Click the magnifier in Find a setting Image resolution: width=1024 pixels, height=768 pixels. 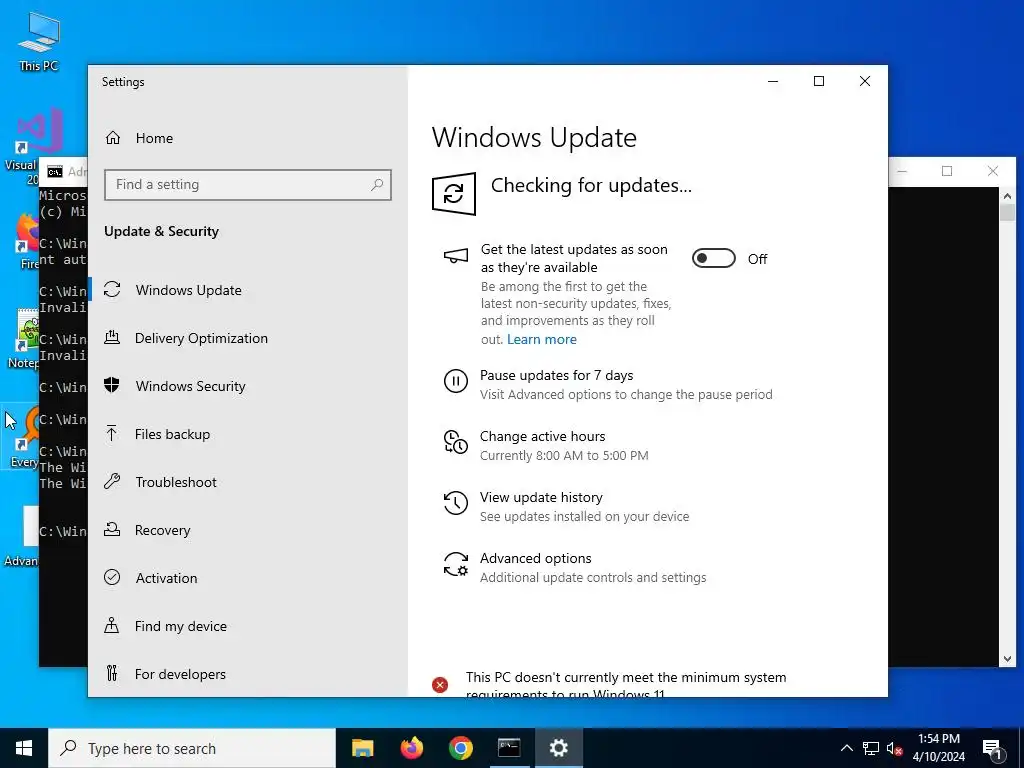tap(377, 185)
